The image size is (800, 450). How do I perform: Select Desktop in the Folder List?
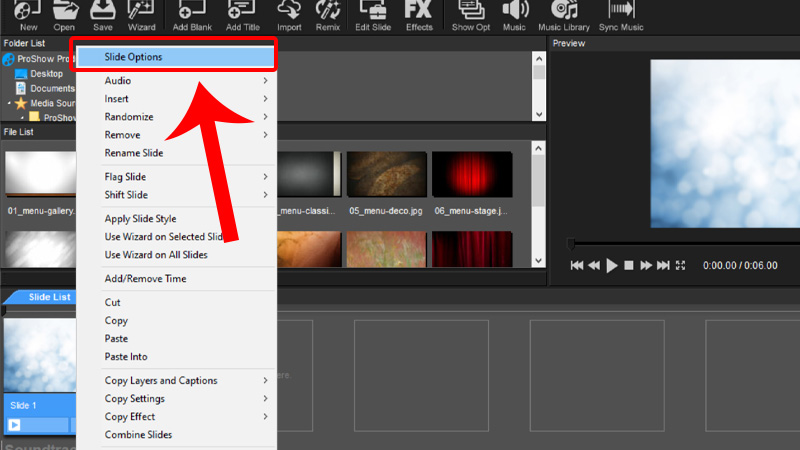[x=46, y=73]
